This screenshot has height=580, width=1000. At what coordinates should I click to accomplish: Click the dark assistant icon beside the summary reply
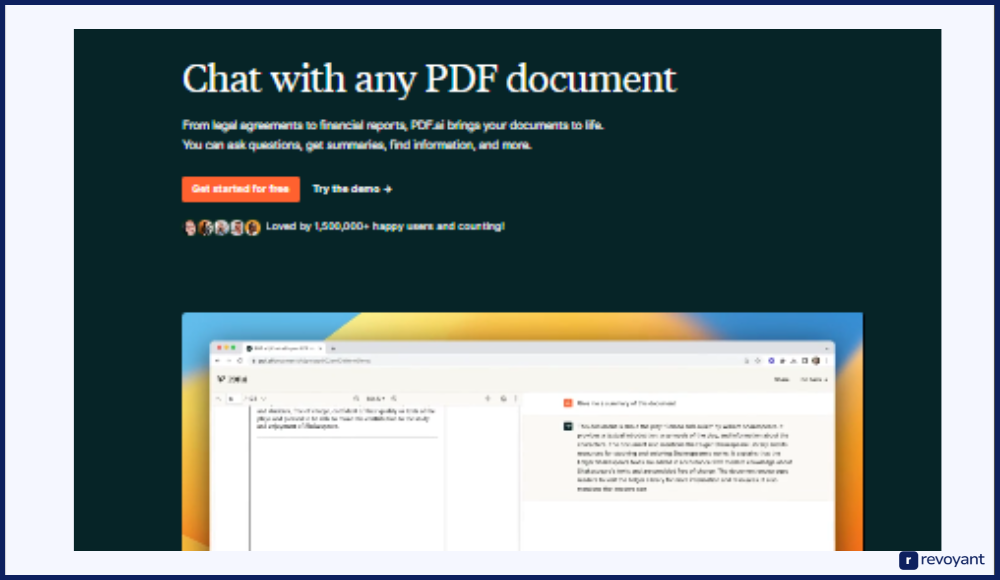coord(568,426)
